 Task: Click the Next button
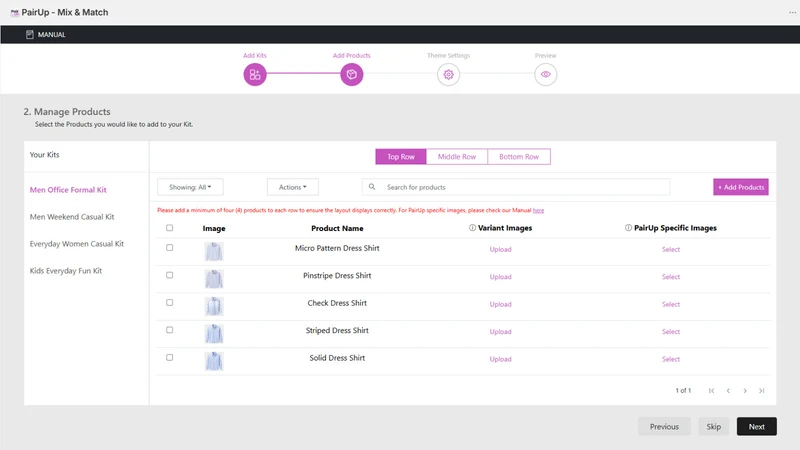757,427
